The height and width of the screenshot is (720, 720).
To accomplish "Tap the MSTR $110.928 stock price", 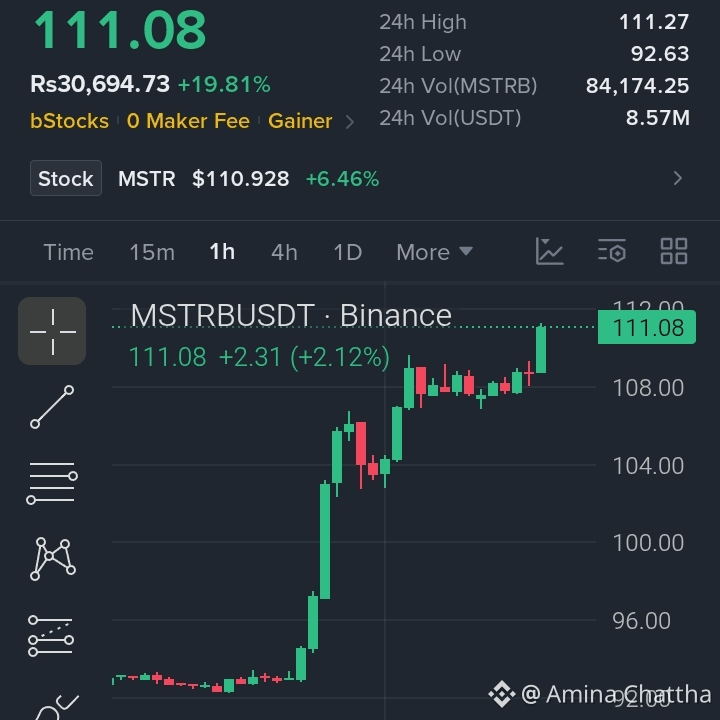I will 203,179.
